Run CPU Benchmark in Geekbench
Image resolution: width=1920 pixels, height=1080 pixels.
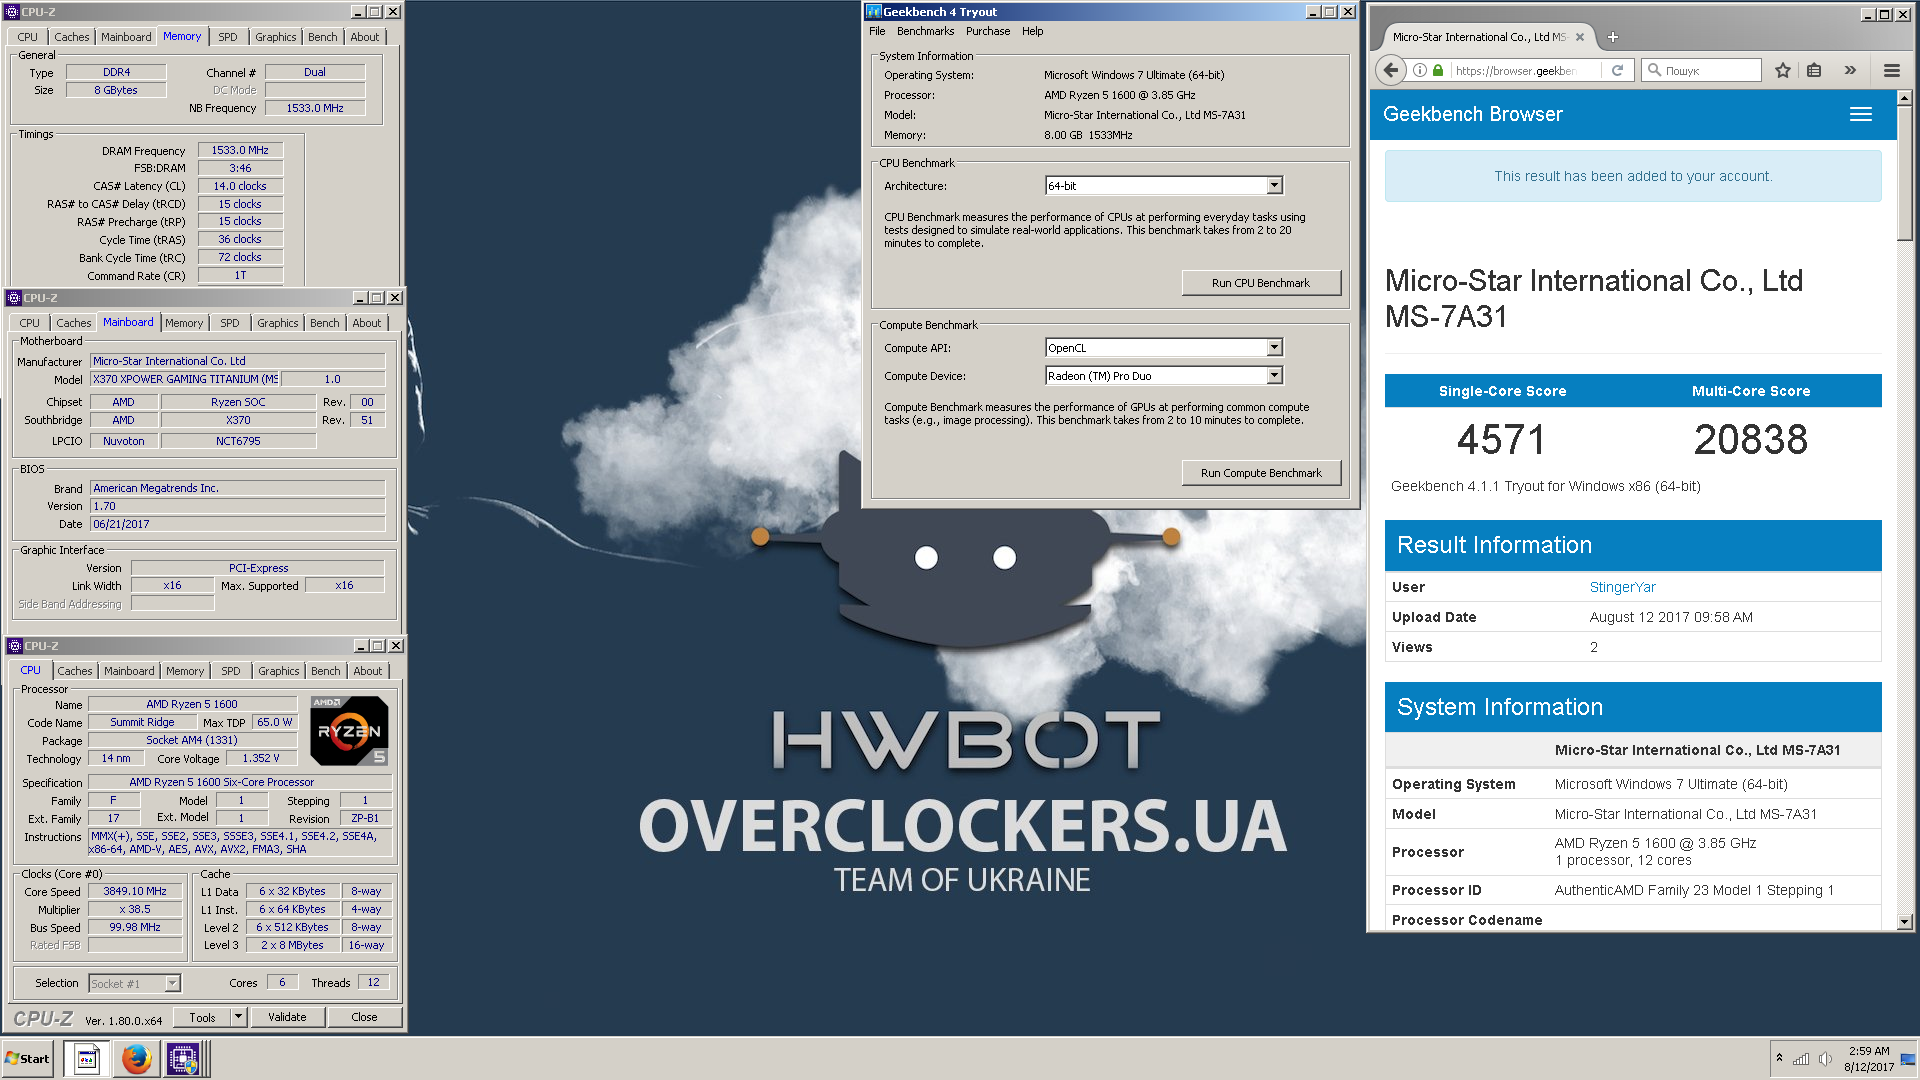1260,283
